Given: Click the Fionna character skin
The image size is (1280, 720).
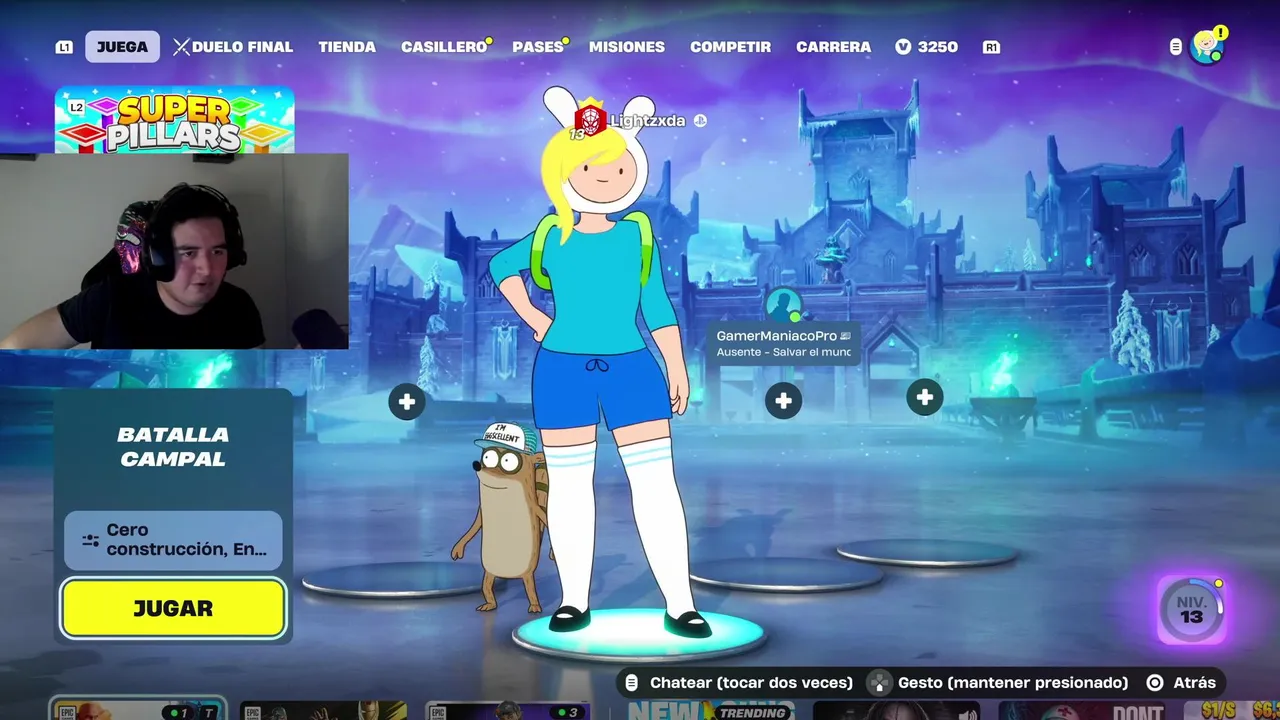Looking at the screenshot, I should tap(606, 360).
